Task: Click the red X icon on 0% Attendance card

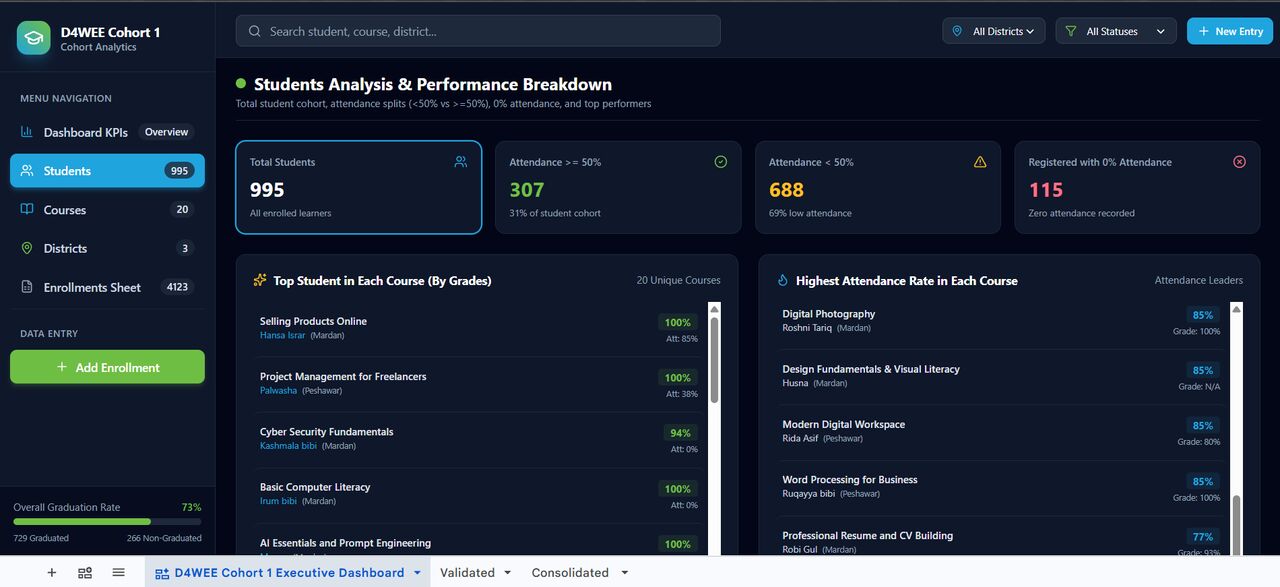Action: [1240, 162]
